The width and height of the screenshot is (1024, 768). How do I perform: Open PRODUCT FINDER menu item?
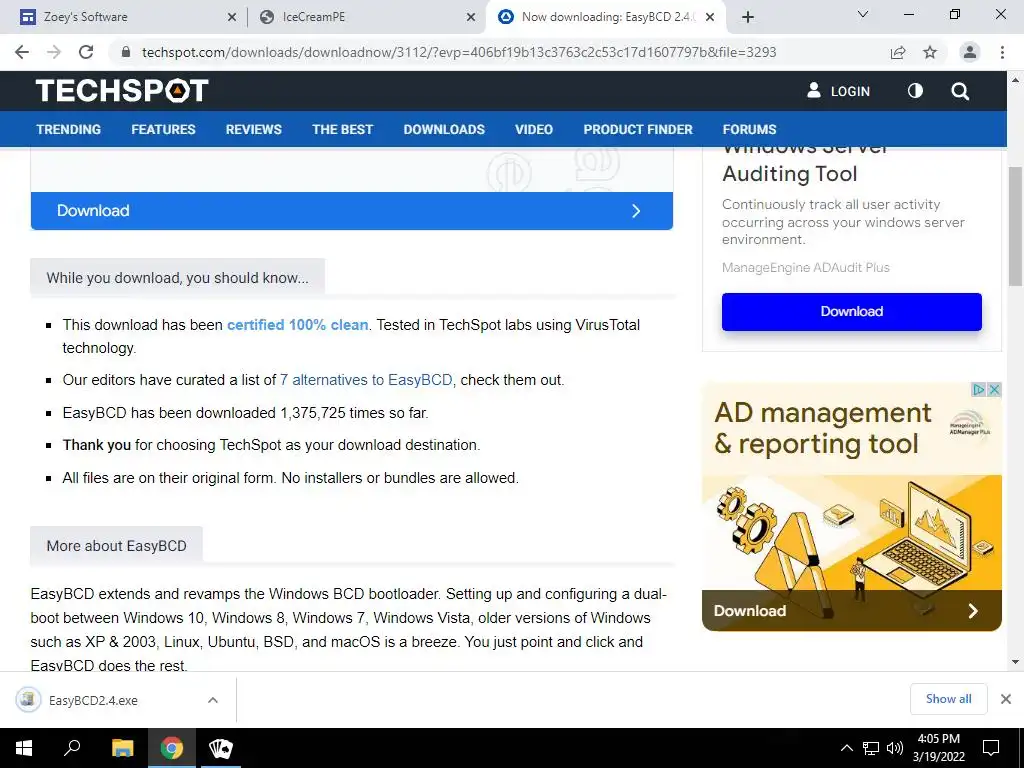[x=638, y=129]
